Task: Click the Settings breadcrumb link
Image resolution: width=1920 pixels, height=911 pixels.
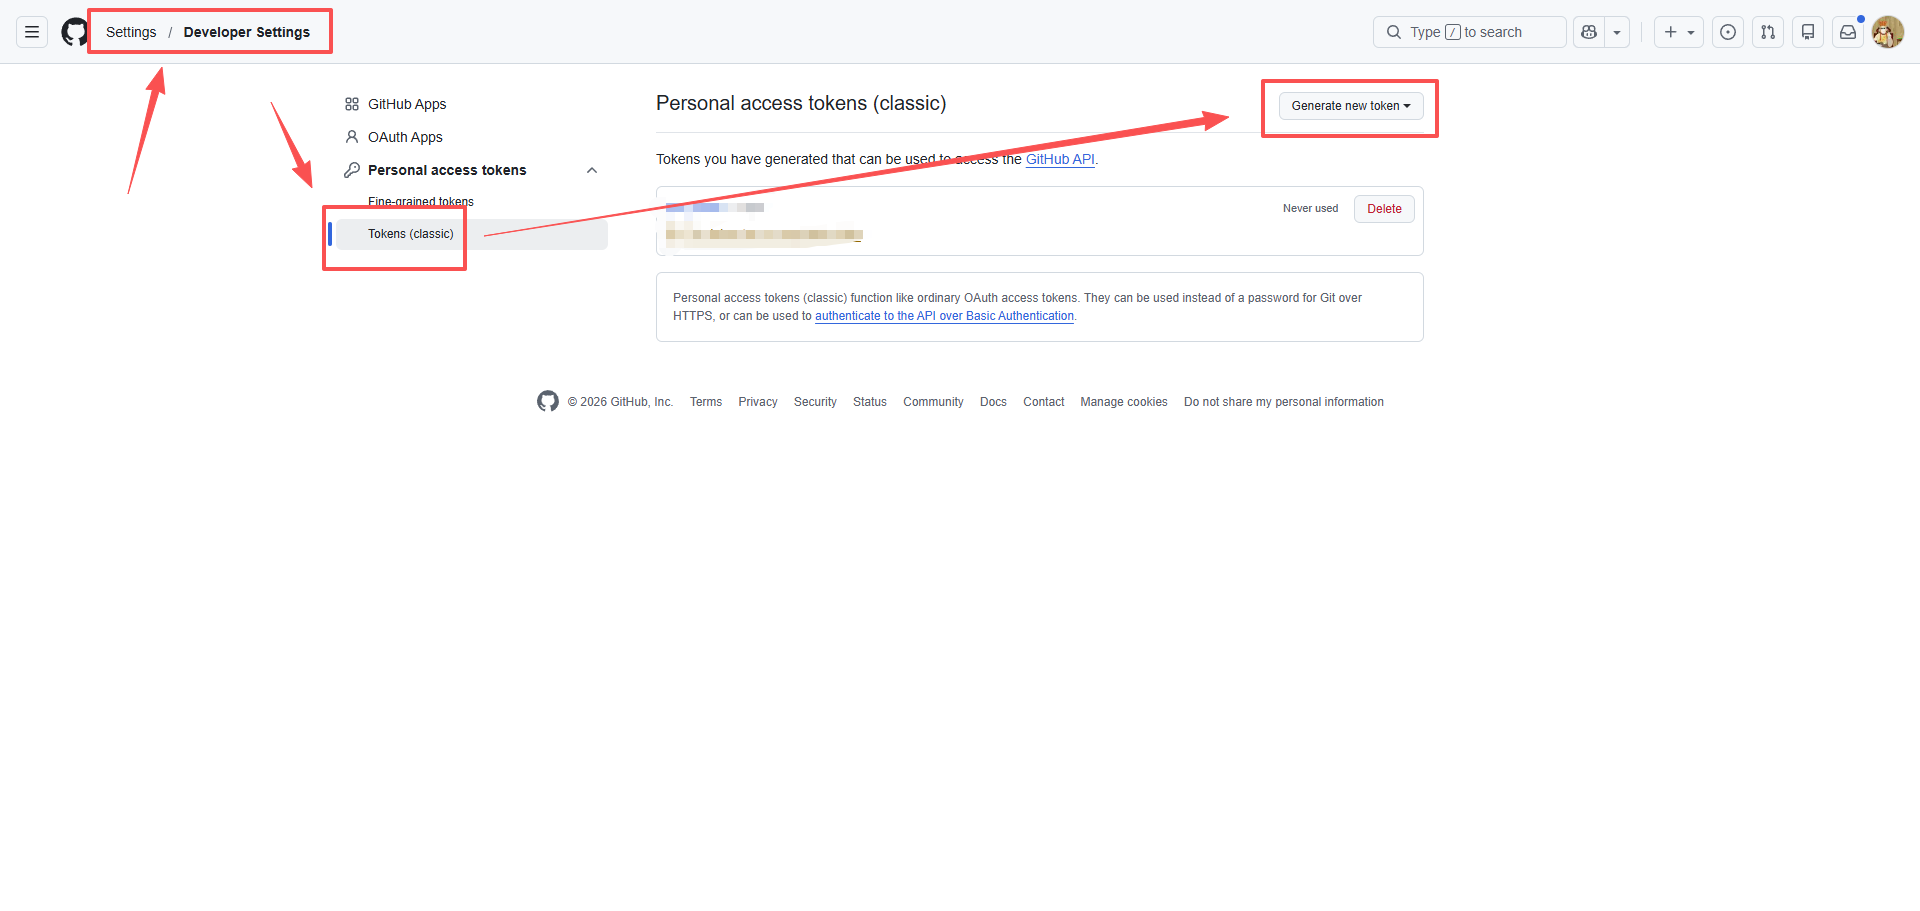Action: point(131,32)
